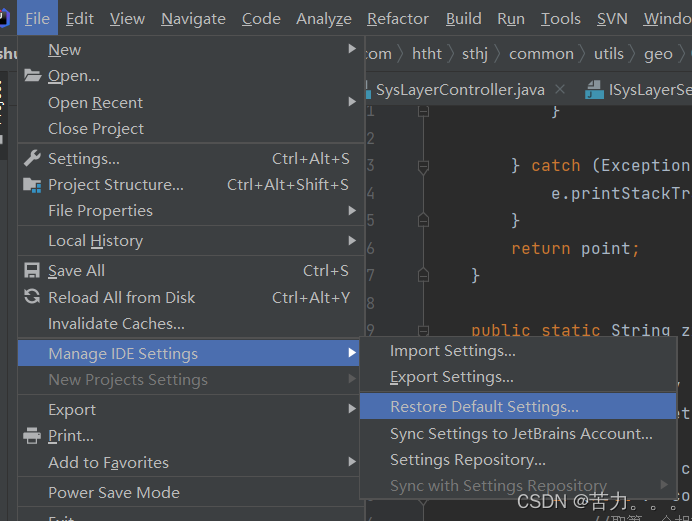Click the Open folder icon

(x=32, y=76)
